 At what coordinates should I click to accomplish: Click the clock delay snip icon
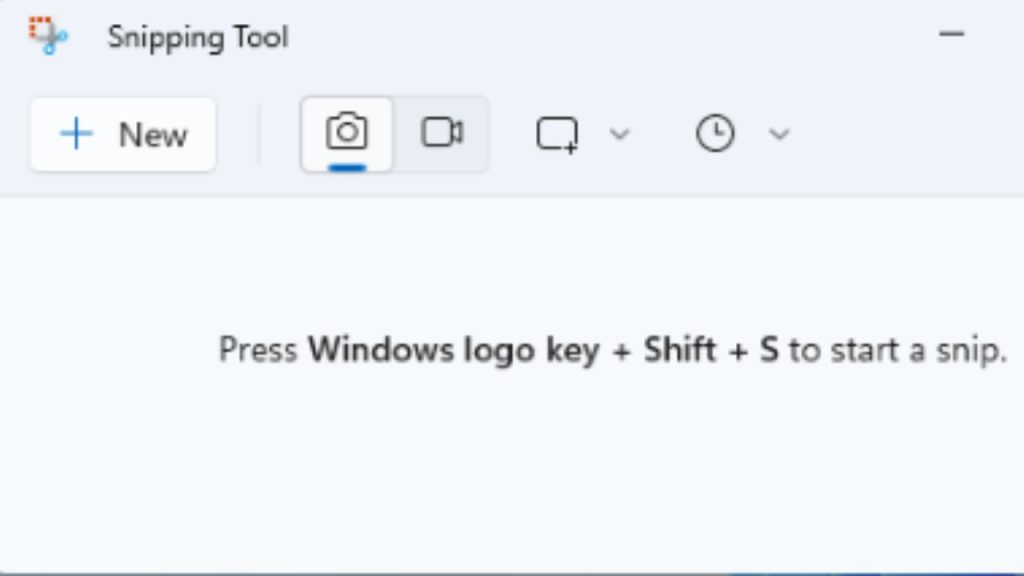715,134
